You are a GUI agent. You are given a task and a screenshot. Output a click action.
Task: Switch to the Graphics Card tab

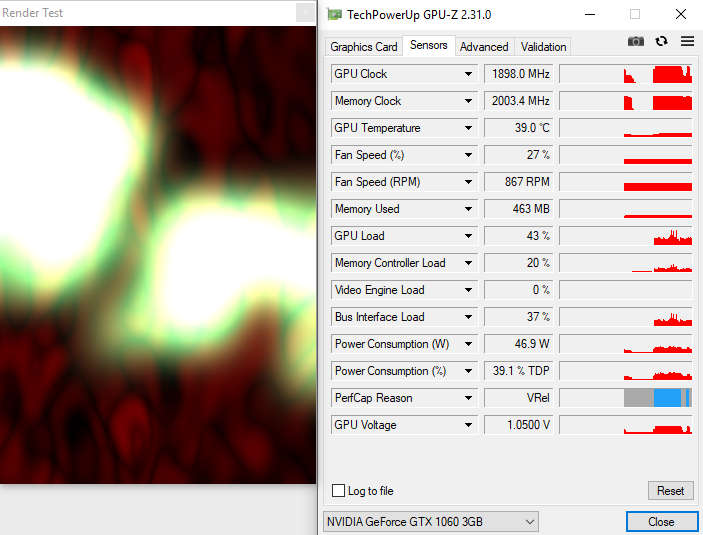click(x=364, y=47)
